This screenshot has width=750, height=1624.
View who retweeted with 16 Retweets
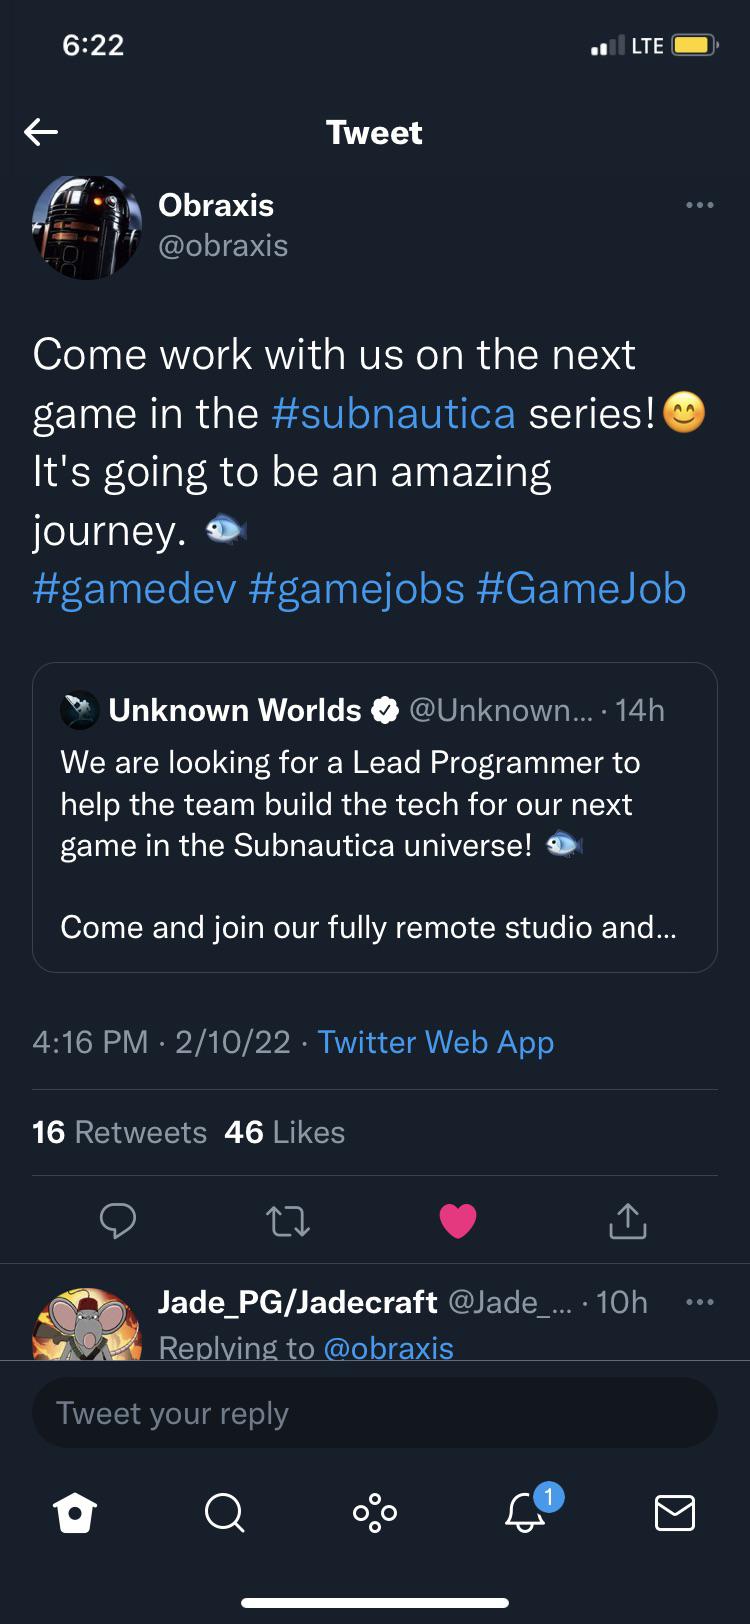[119, 1131]
